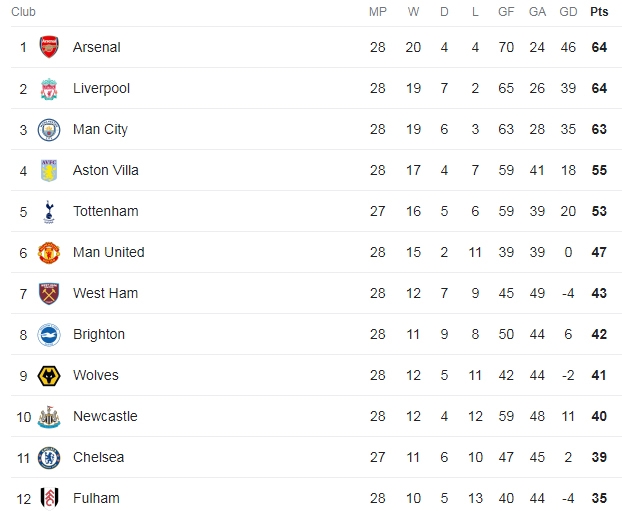Click the Chelsea lion badge
This screenshot has width=622, height=511.
click(x=49, y=458)
